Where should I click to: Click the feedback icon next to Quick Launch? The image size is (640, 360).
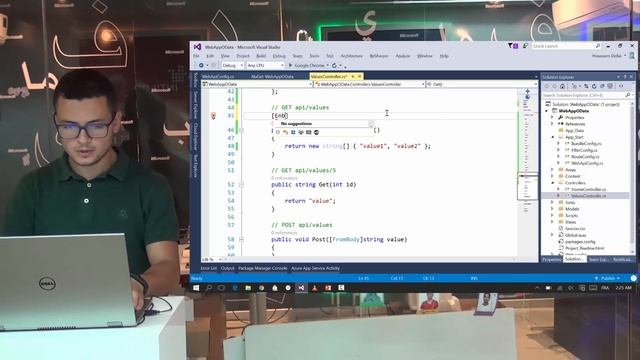coord(525,46)
